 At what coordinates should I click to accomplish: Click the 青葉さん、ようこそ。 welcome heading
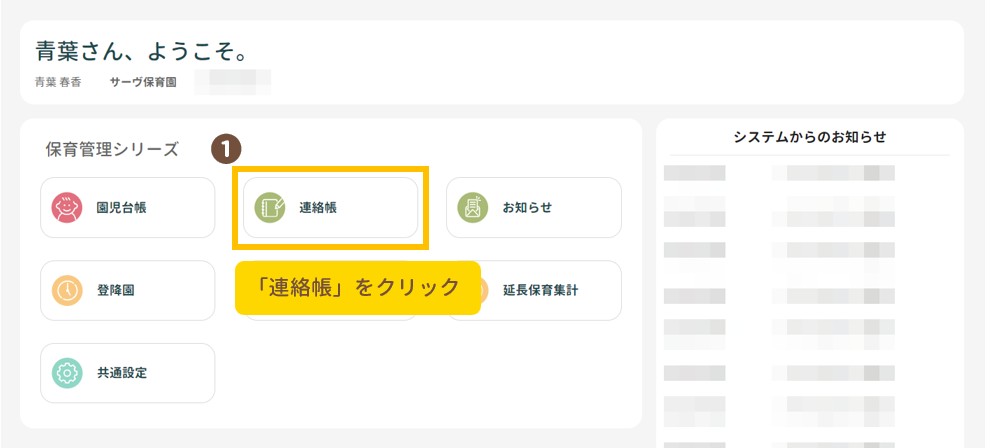(141, 50)
